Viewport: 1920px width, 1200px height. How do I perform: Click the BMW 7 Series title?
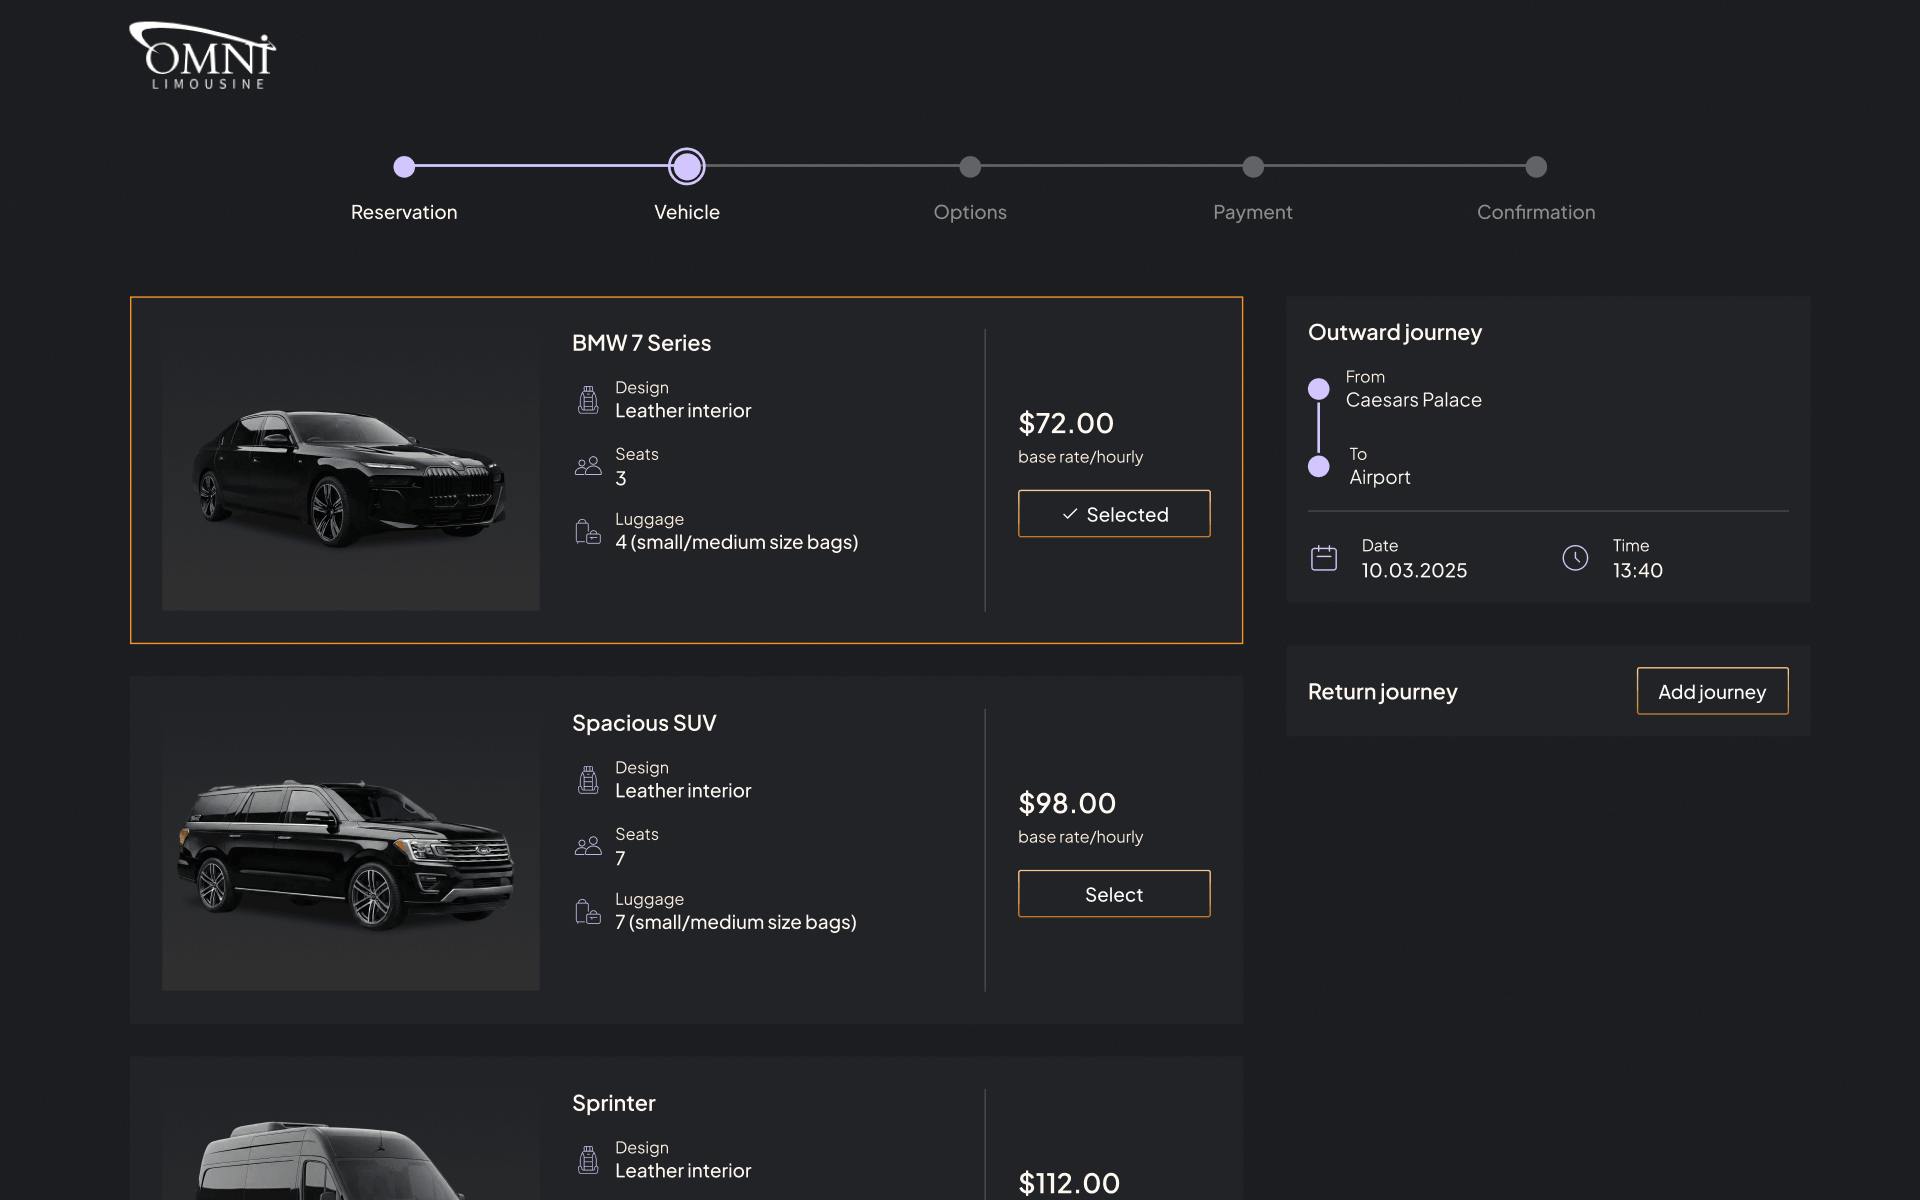(x=641, y=343)
